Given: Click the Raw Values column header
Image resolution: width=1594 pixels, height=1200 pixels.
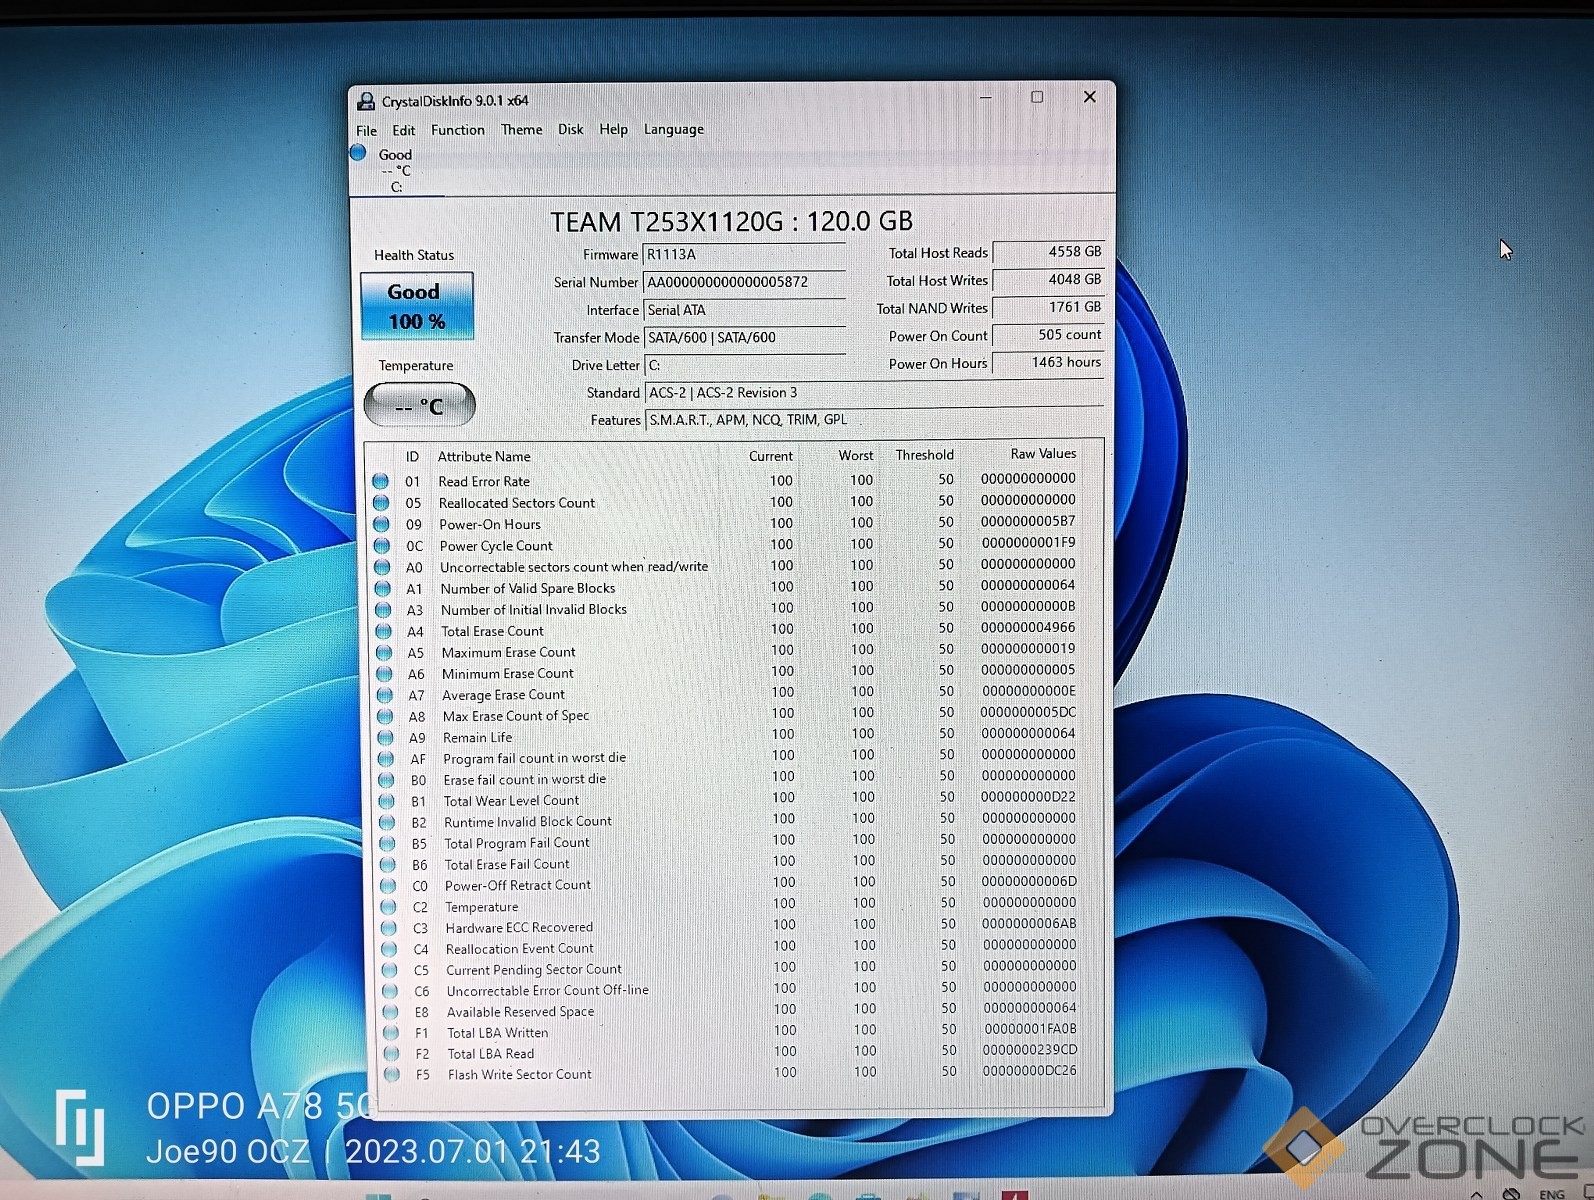Looking at the screenshot, I should (x=1043, y=454).
